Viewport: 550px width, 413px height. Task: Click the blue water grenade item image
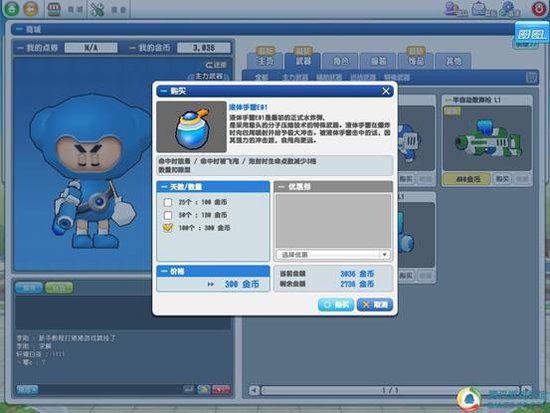tap(192, 127)
